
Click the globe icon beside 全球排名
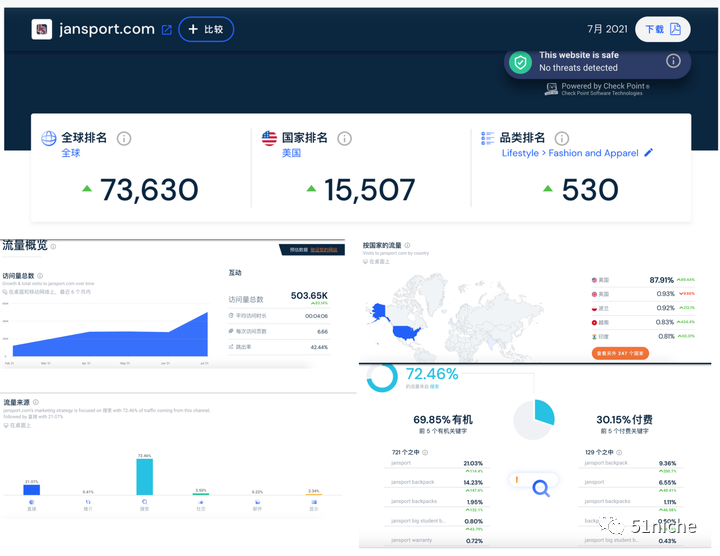tap(49, 138)
